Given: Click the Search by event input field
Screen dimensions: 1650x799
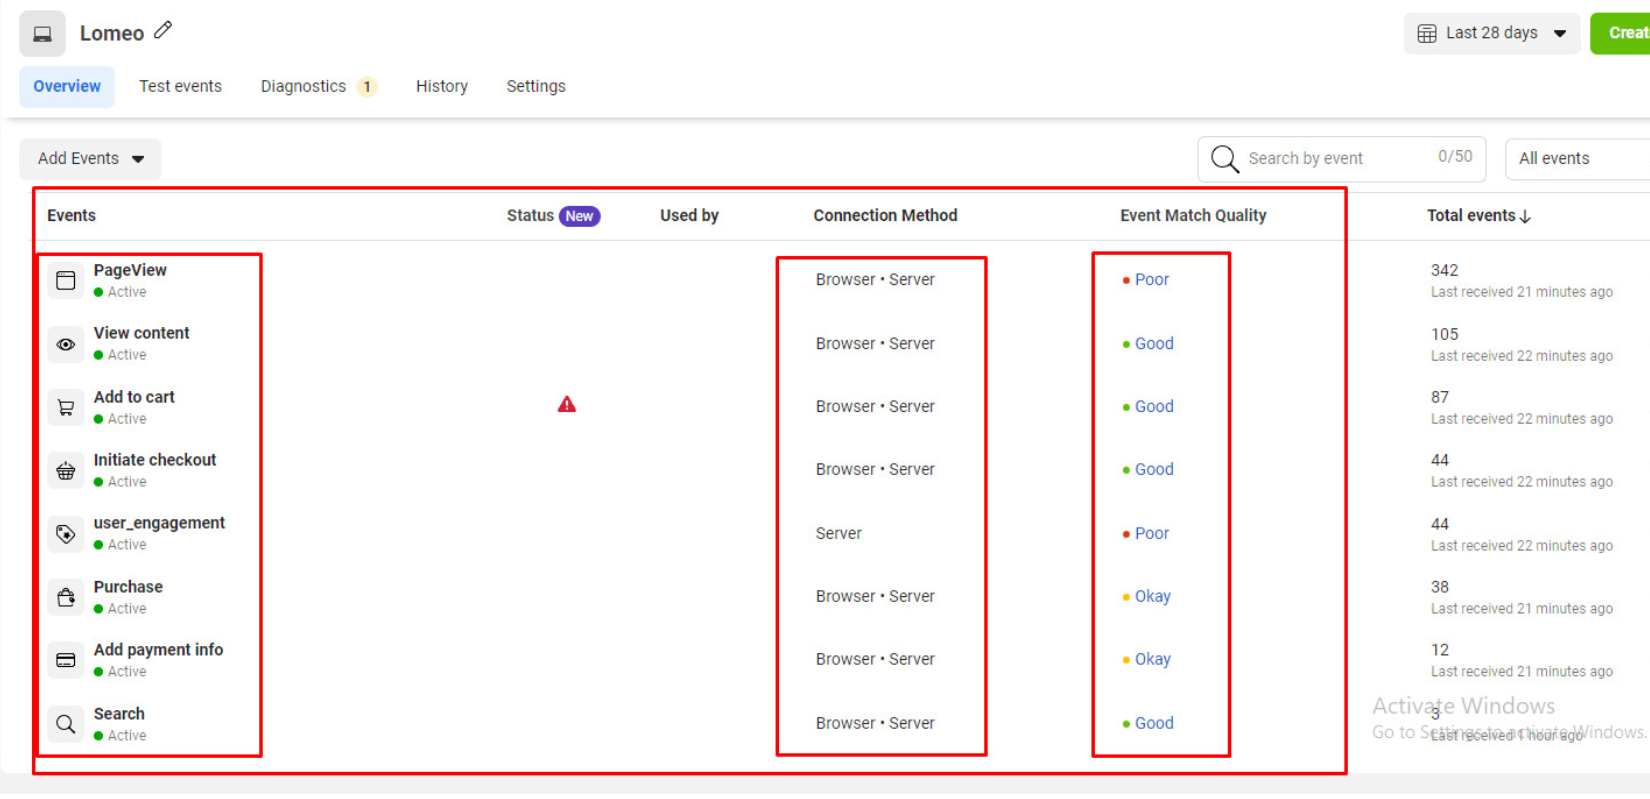Looking at the screenshot, I should (1330, 159).
